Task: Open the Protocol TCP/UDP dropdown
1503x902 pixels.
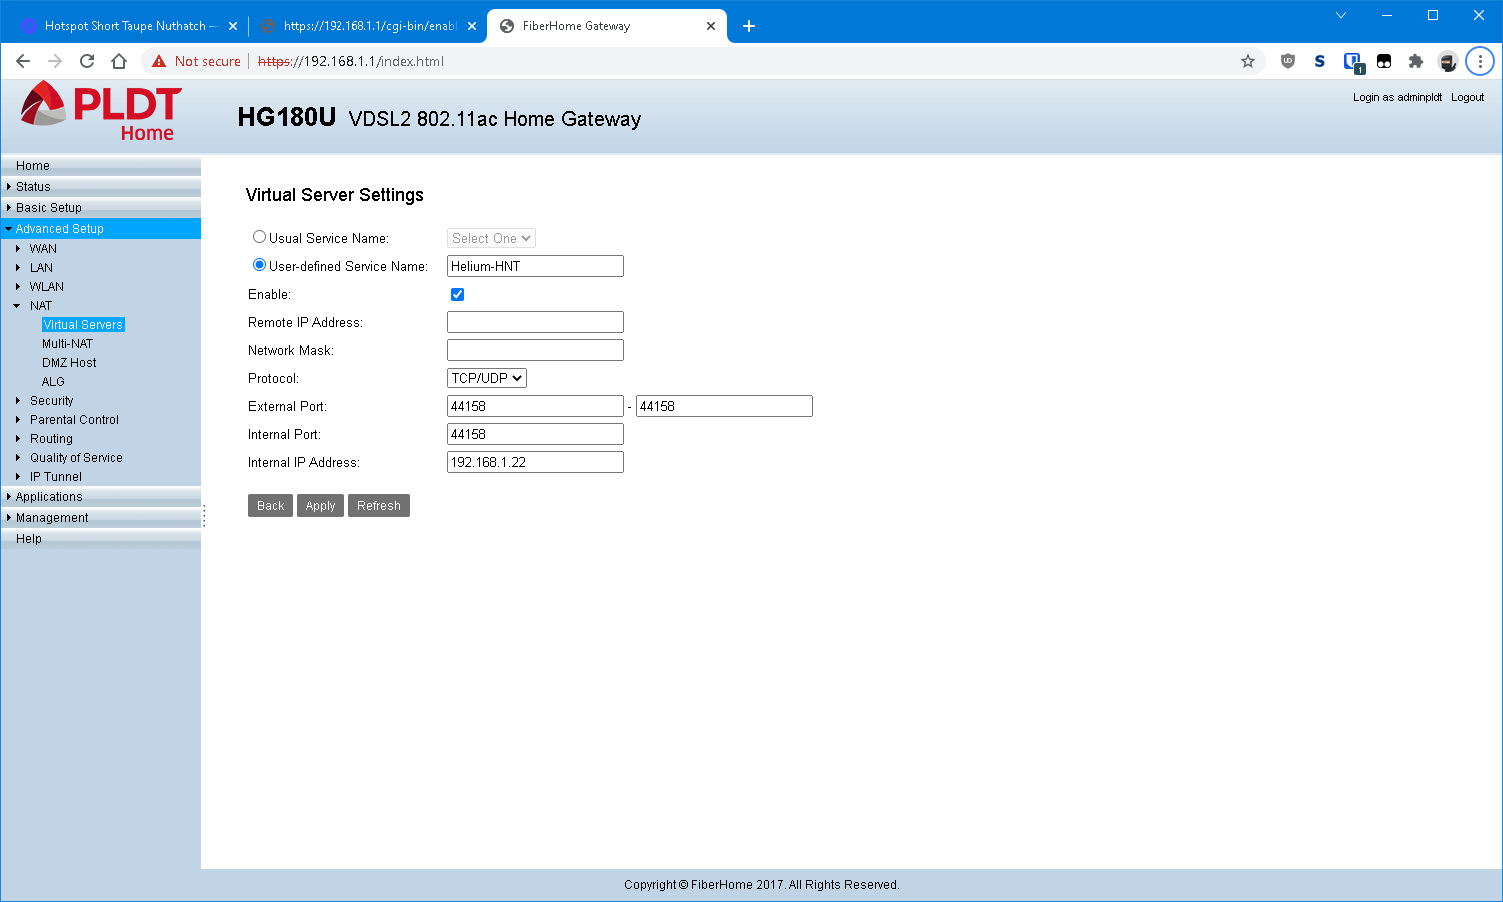Action: tap(486, 378)
